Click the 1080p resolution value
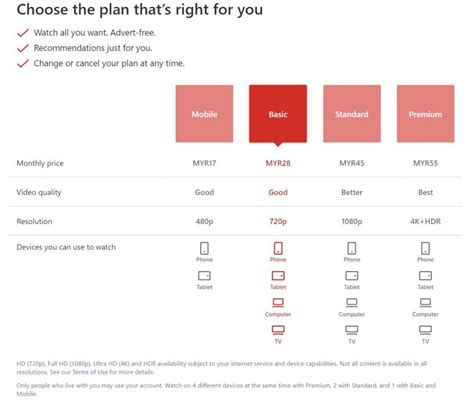The width and height of the screenshot is (474, 404). [x=352, y=221]
